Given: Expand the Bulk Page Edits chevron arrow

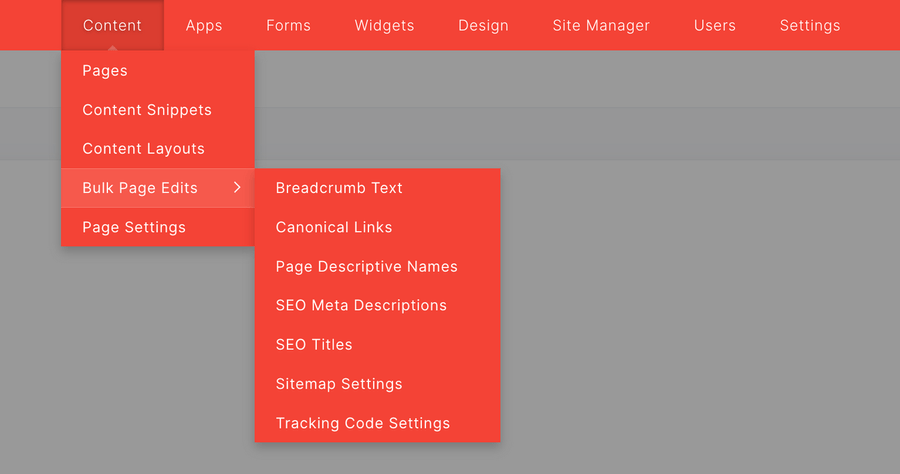Looking at the screenshot, I should tap(237, 187).
